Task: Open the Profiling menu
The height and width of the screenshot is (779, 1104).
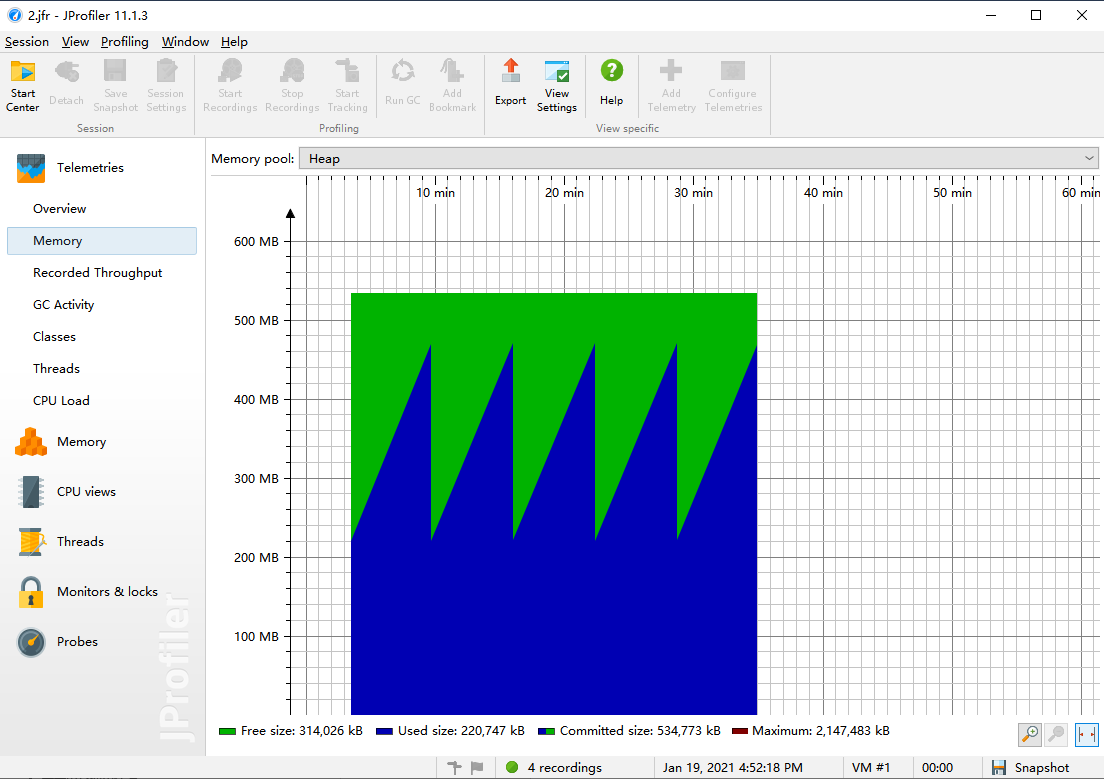Action: point(124,42)
